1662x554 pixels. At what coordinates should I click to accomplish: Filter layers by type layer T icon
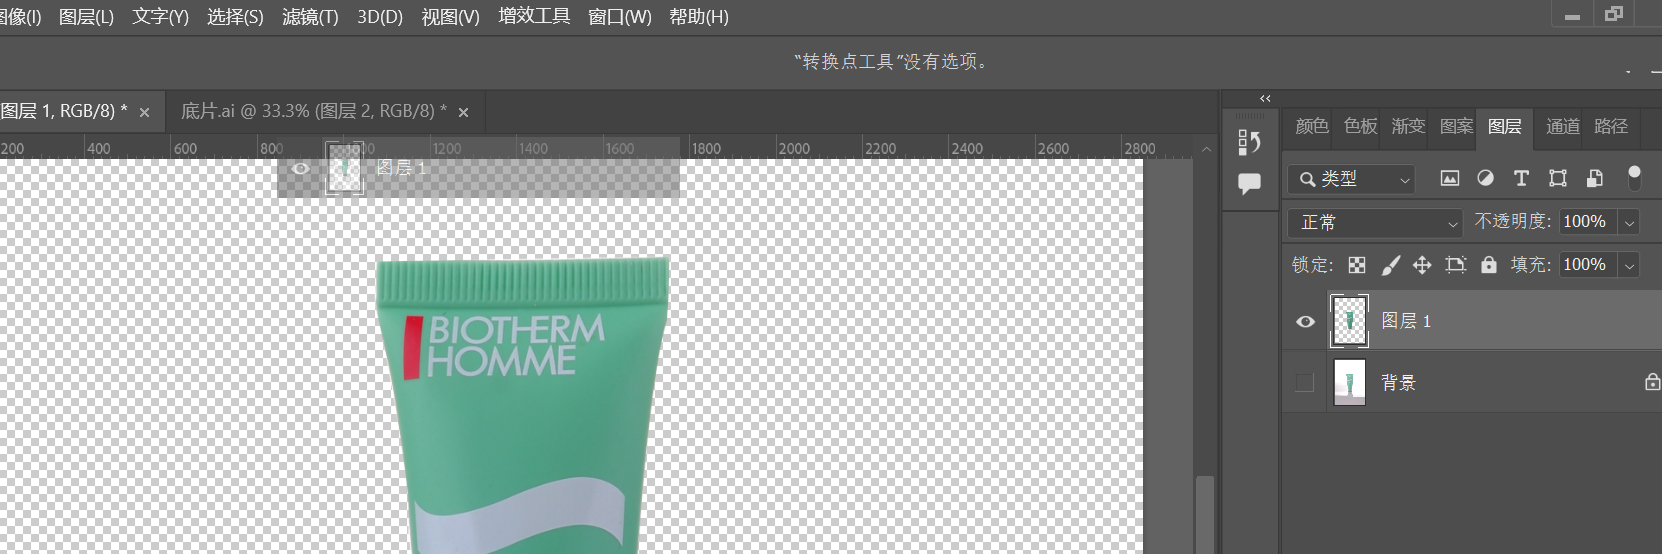1521,178
